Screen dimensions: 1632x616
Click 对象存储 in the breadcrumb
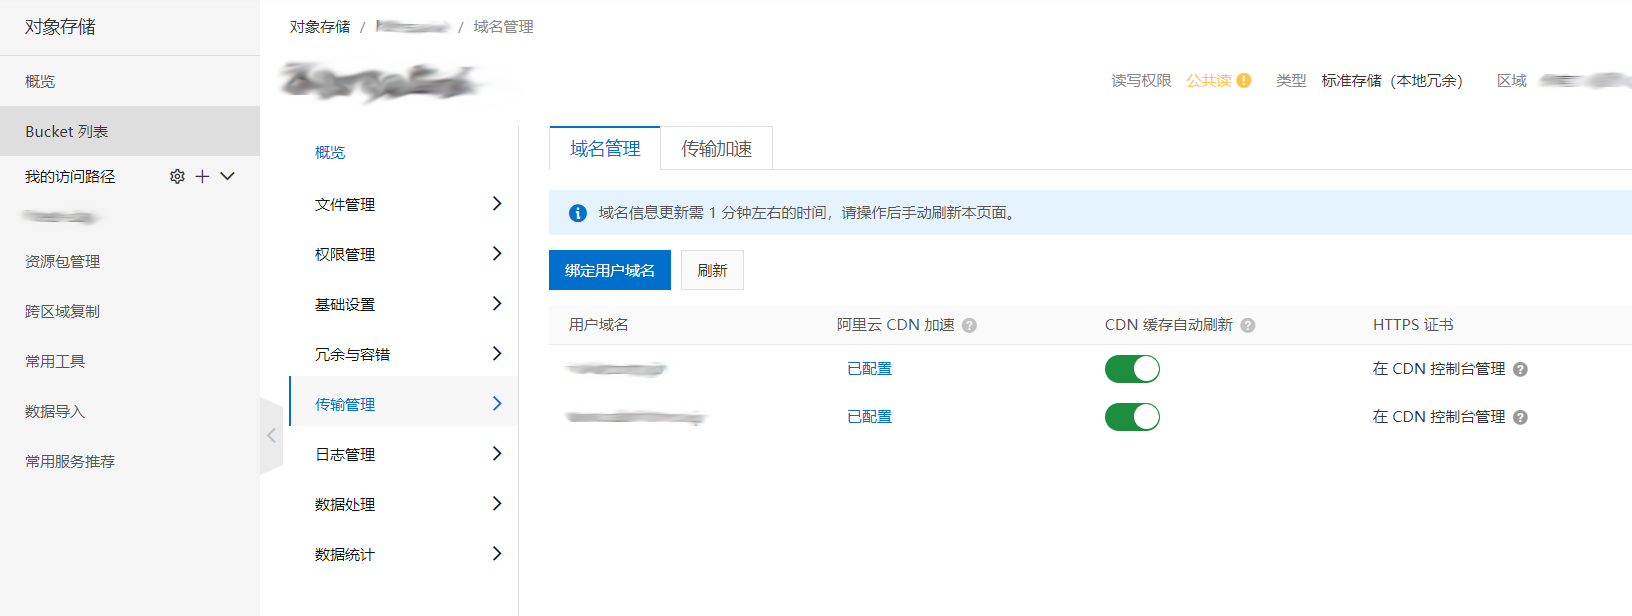320,27
